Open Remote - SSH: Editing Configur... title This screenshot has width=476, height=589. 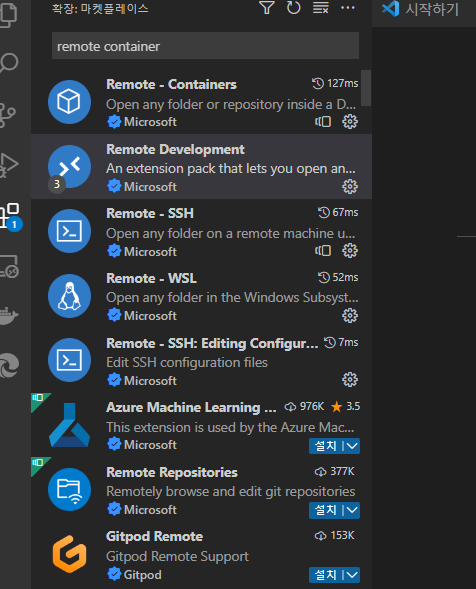tap(212, 343)
